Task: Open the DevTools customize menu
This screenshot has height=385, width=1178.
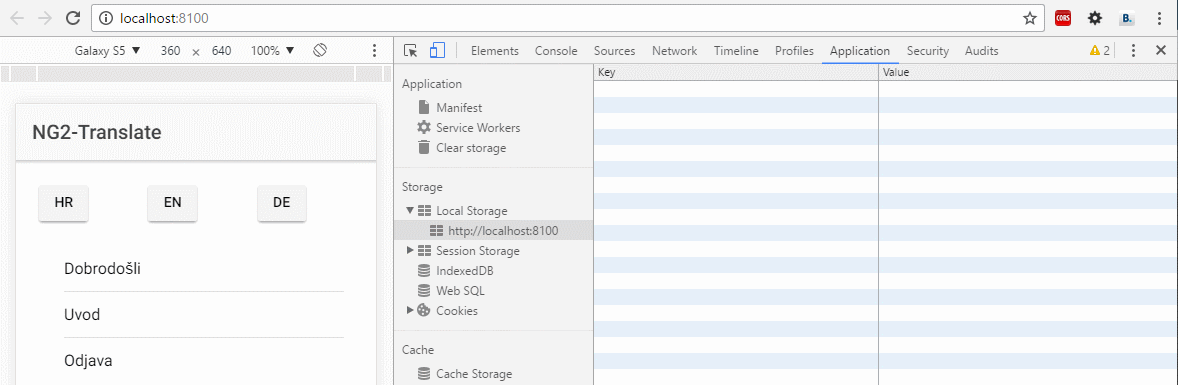Action: tap(1134, 50)
